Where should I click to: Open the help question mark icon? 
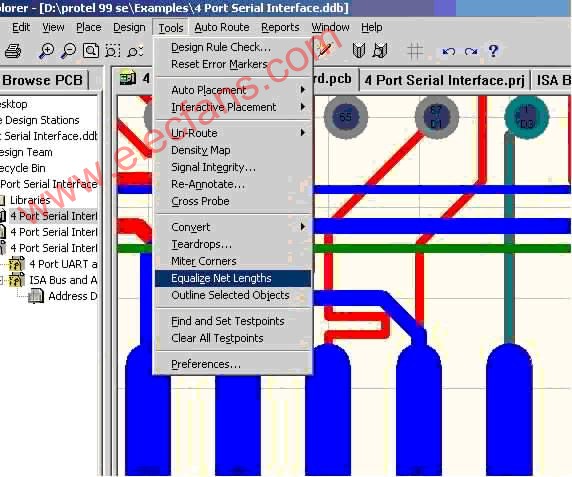(493, 51)
